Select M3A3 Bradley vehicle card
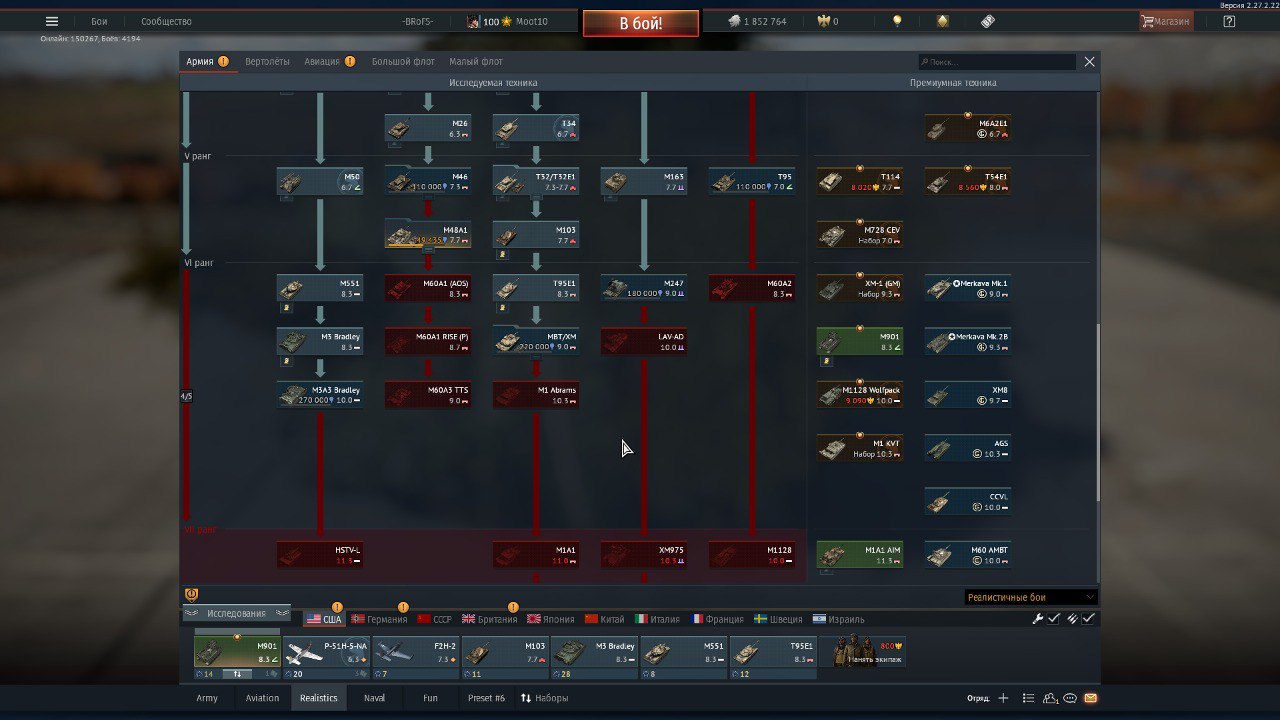 pos(320,395)
